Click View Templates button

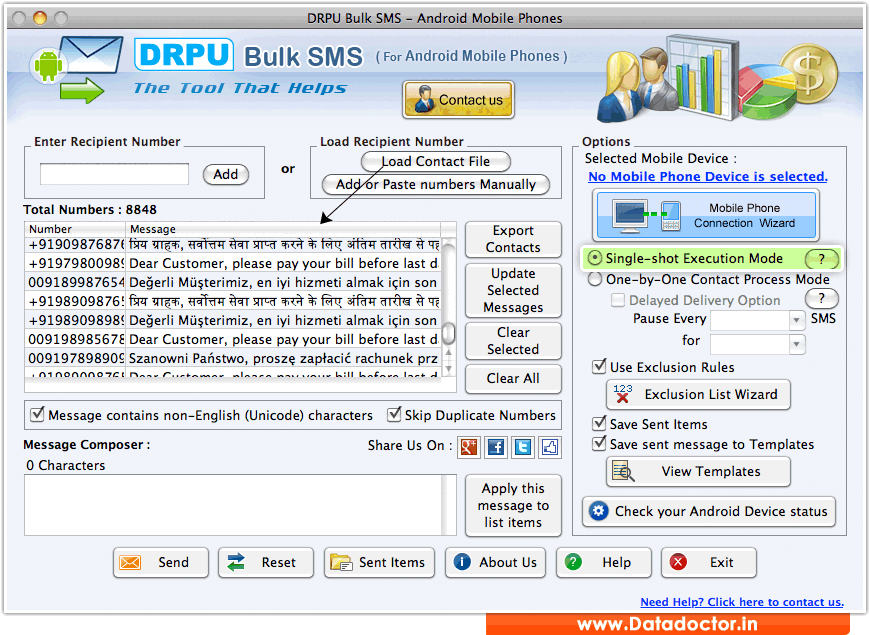[698, 471]
